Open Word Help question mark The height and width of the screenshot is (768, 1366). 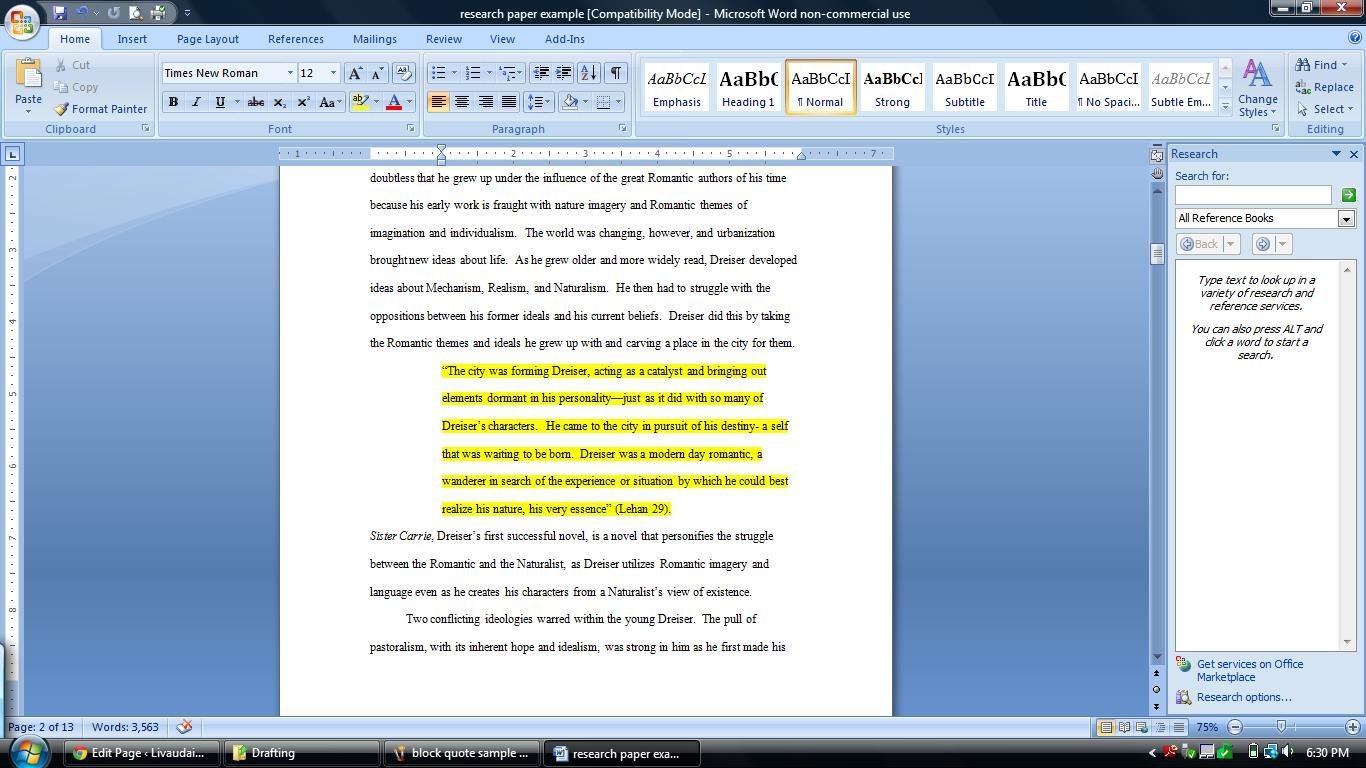click(x=1355, y=38)
